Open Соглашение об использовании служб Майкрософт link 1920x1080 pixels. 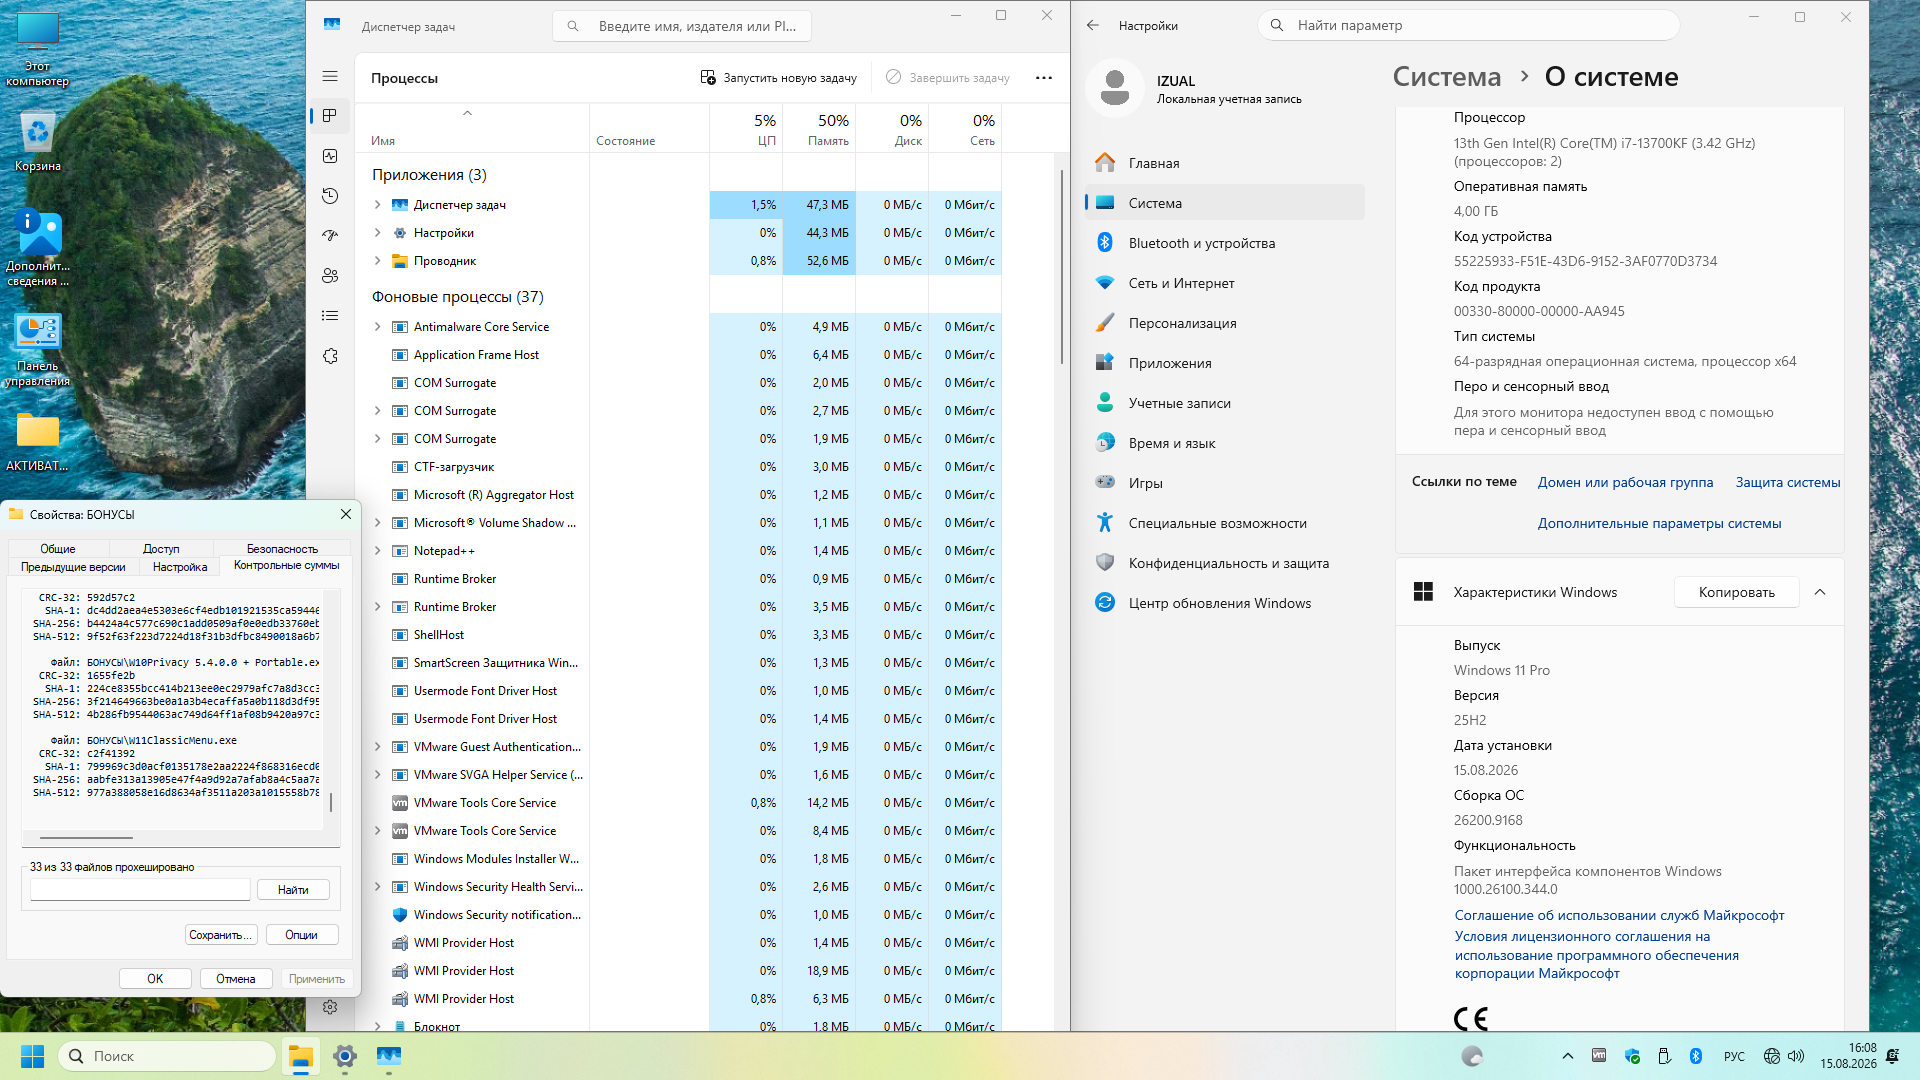1619,915
